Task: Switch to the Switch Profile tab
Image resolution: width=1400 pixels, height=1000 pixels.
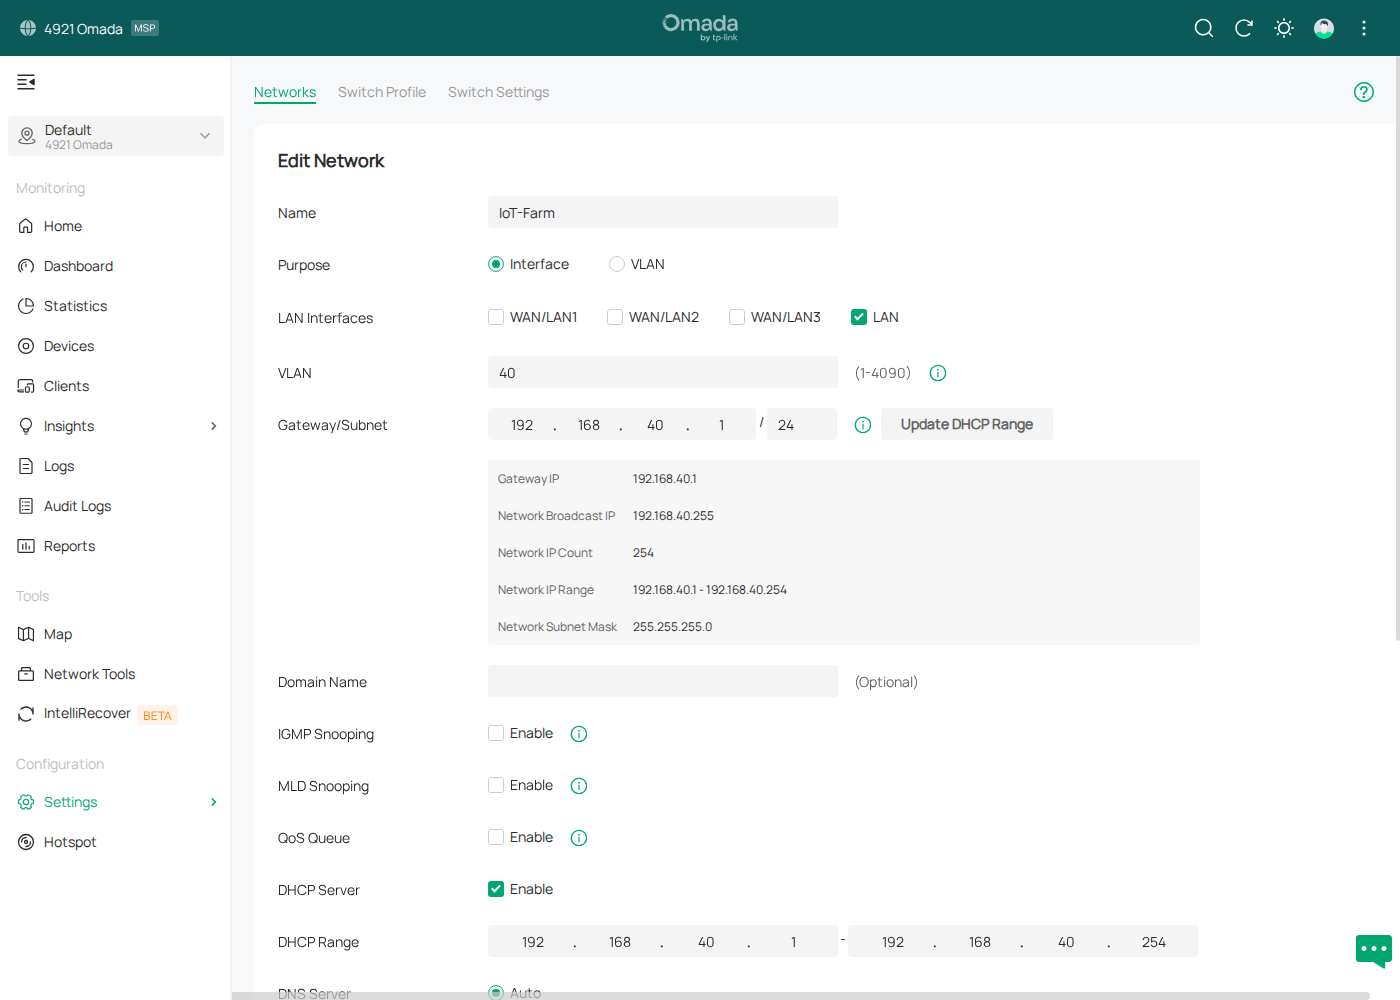Action: tap(382, 92)
